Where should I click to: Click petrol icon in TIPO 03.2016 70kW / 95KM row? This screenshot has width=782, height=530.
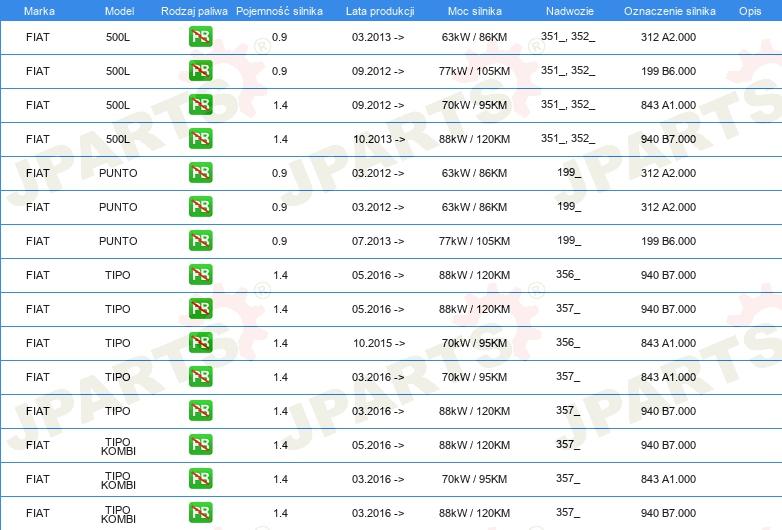pos(200,376)
